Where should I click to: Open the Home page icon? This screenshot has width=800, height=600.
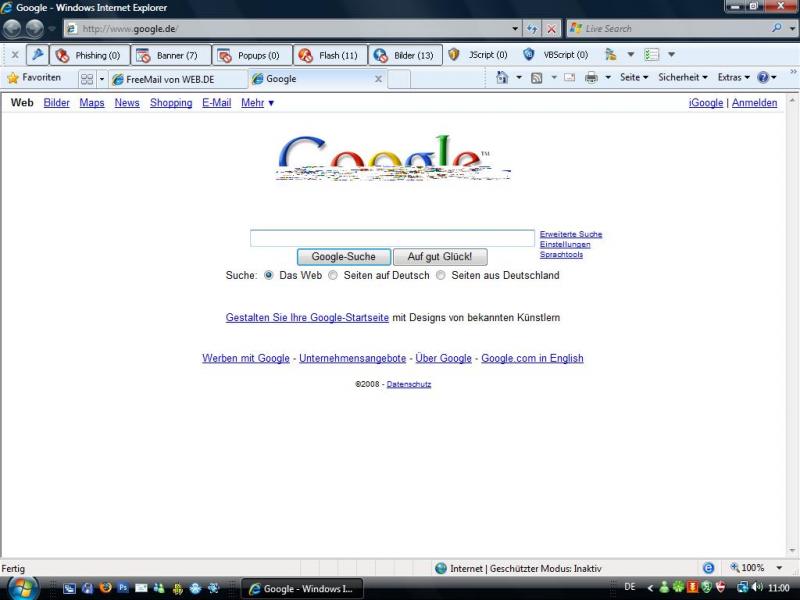pos(503,78)
